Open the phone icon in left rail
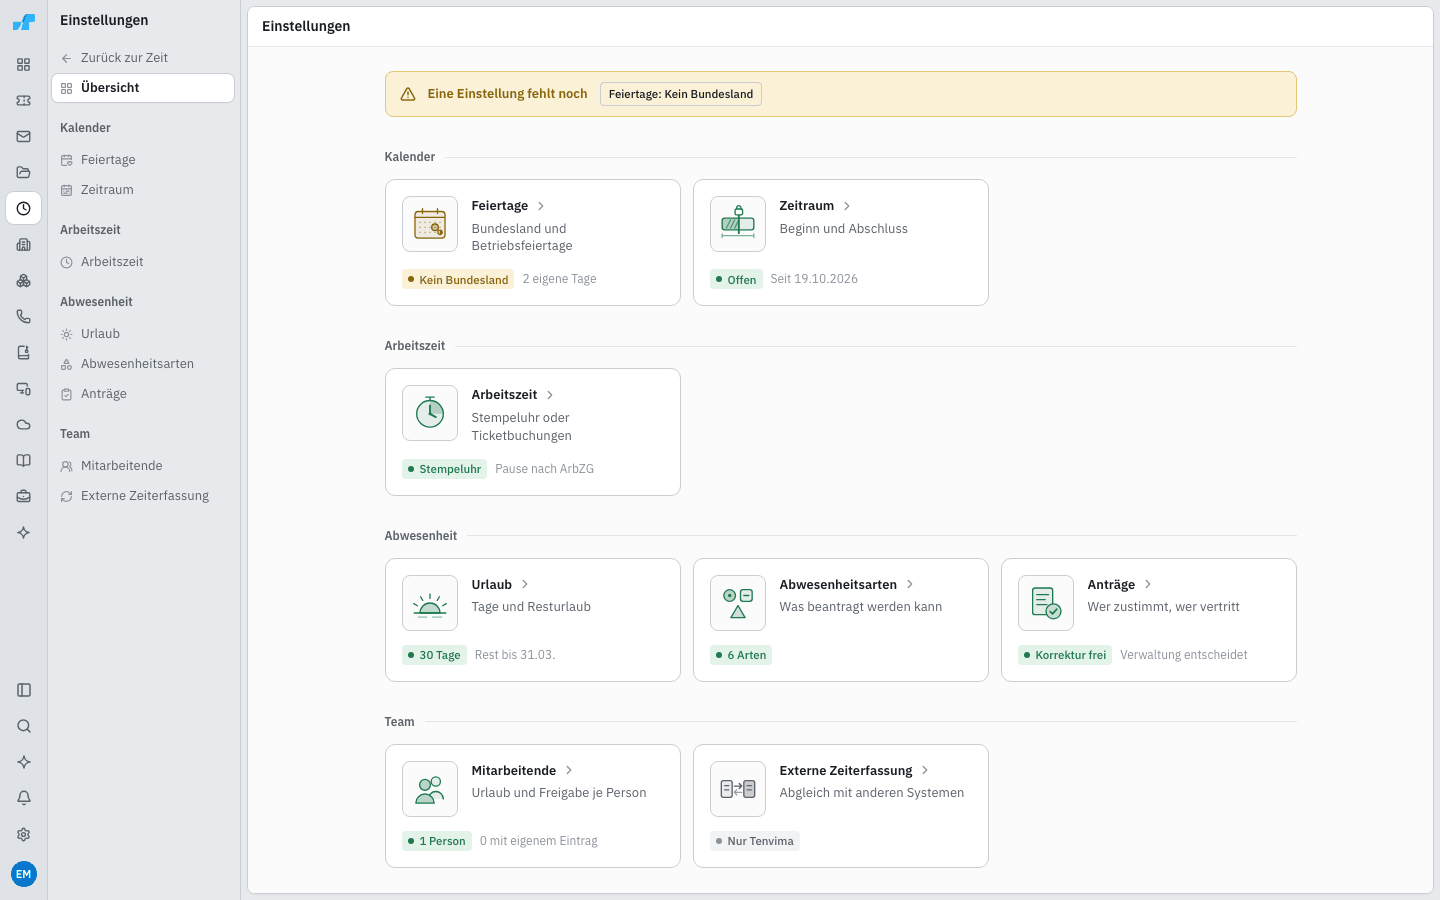 tap(24, 317)
